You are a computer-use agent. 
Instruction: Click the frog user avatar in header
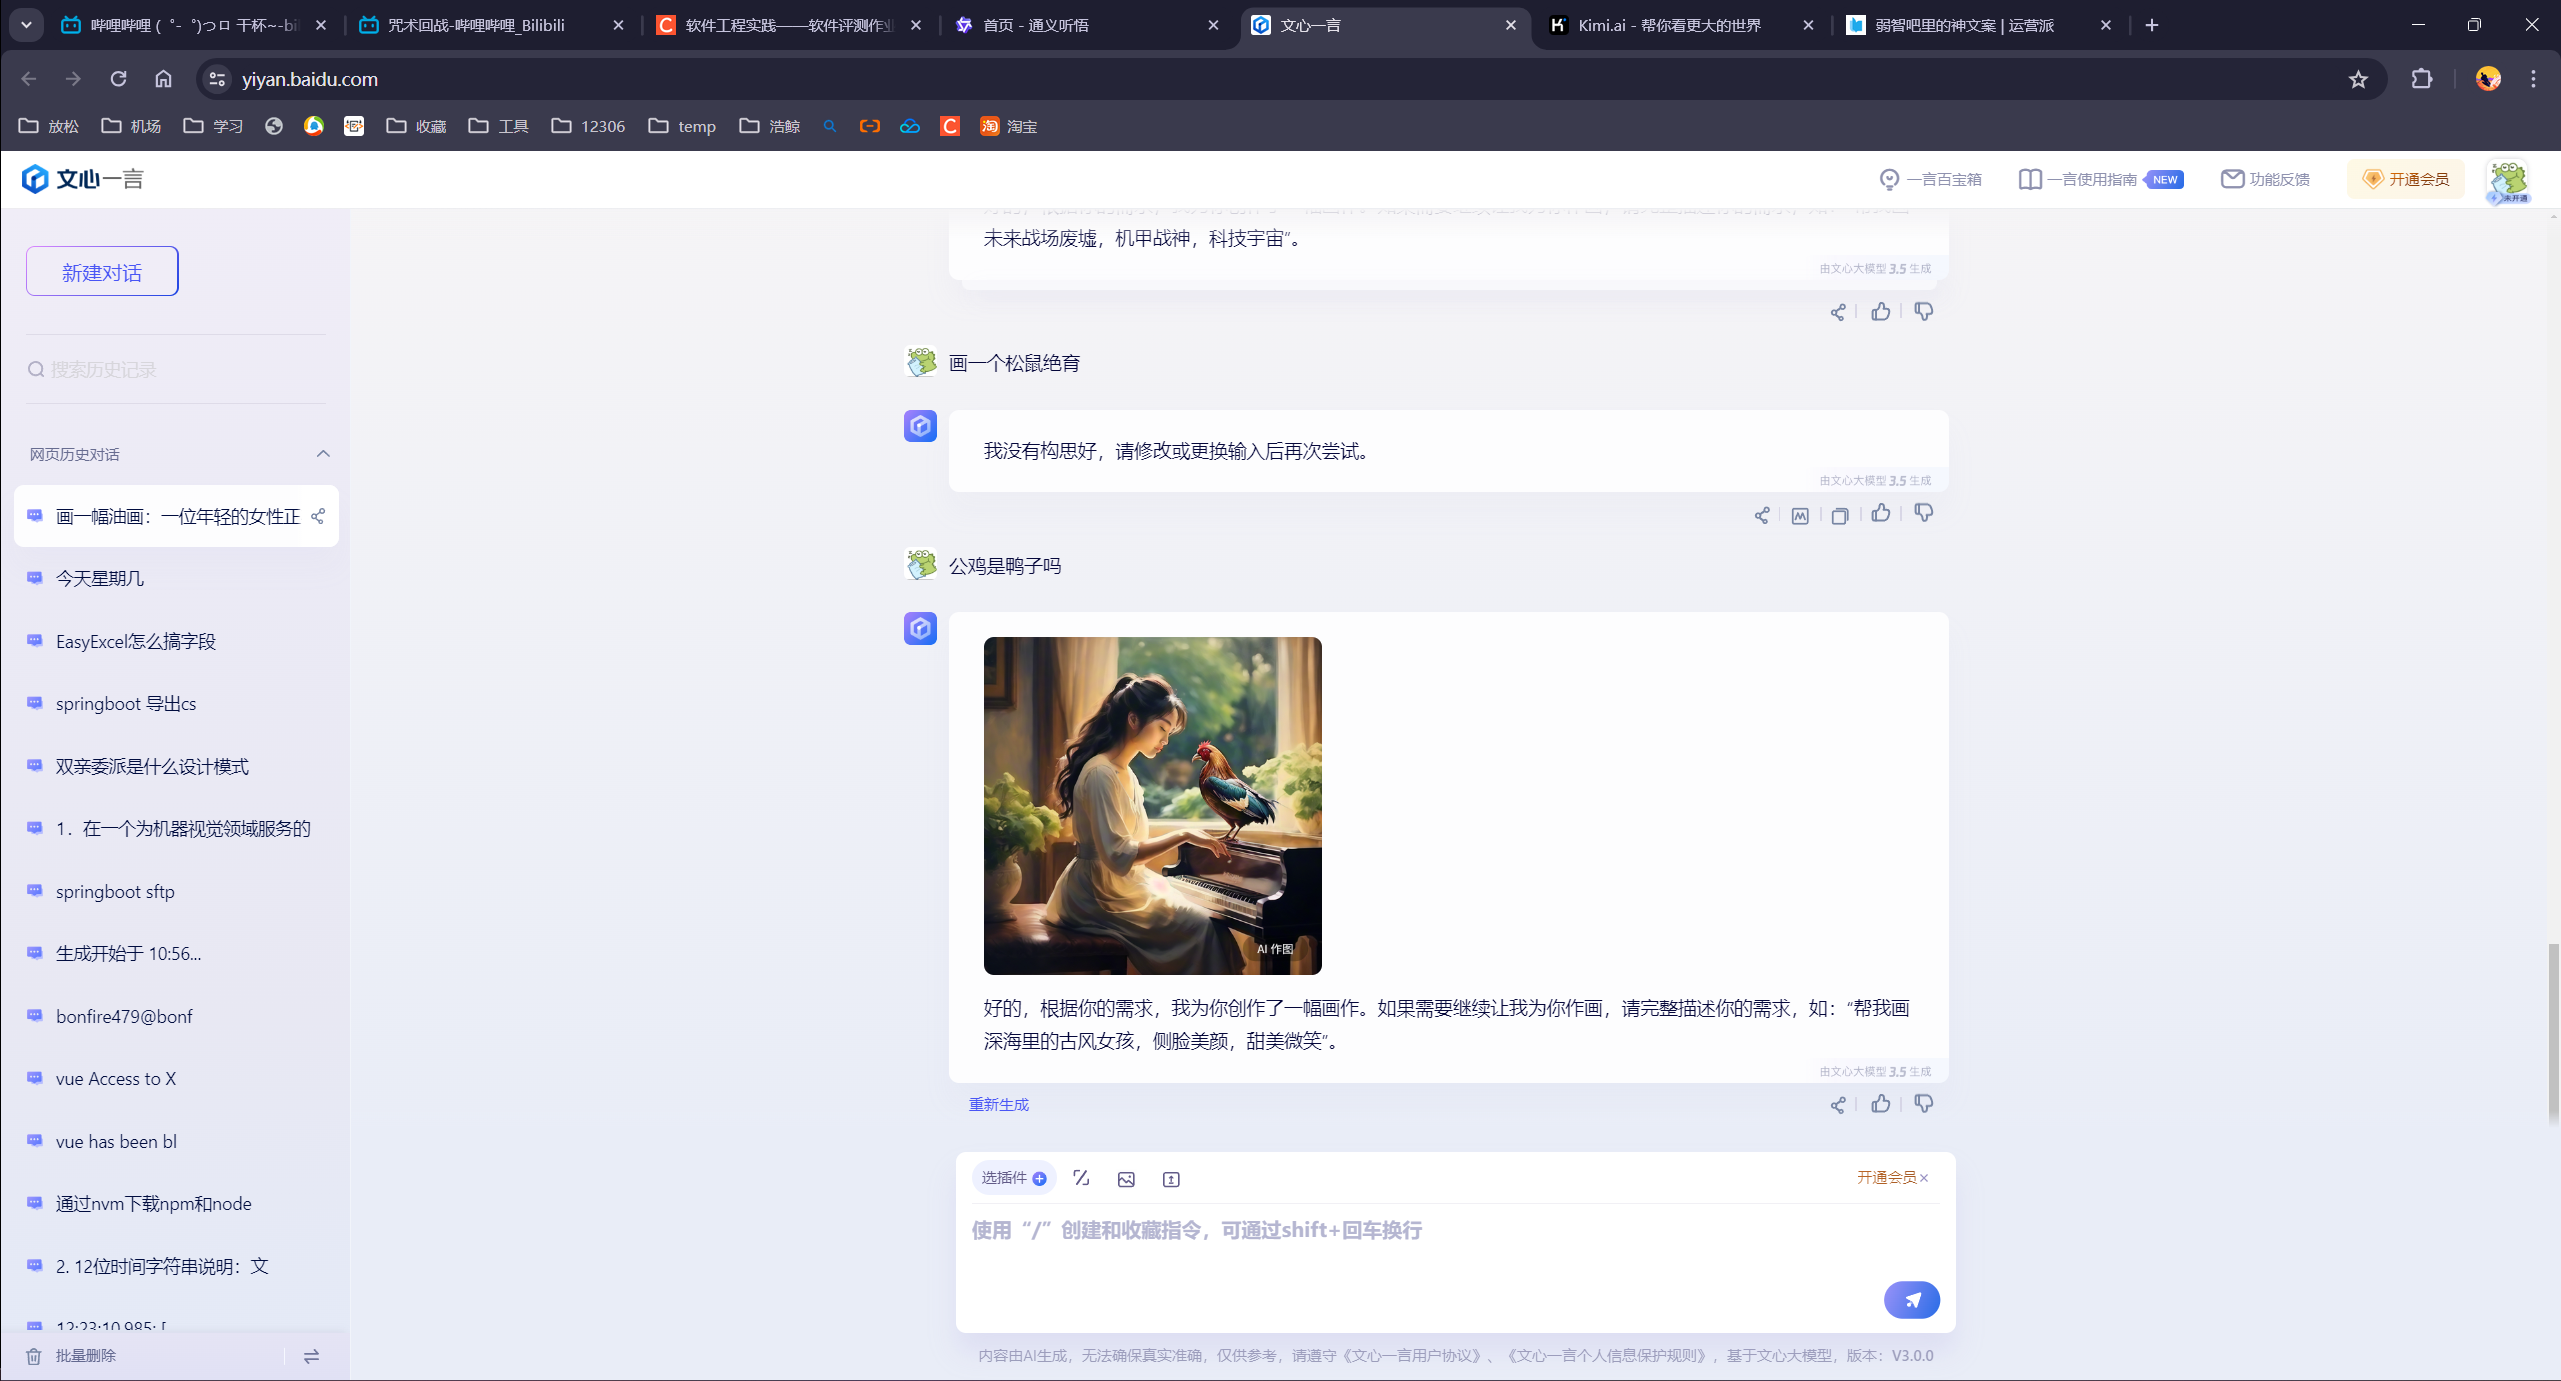click(2508, 181)
